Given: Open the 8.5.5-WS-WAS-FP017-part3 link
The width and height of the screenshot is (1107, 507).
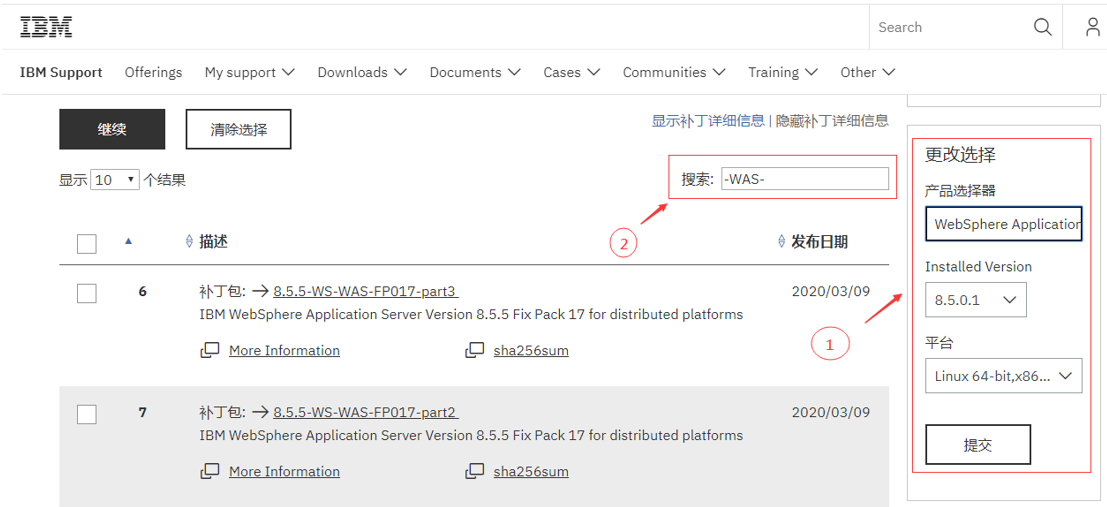Looking at the screenshot, I should [x=366, y=291].
